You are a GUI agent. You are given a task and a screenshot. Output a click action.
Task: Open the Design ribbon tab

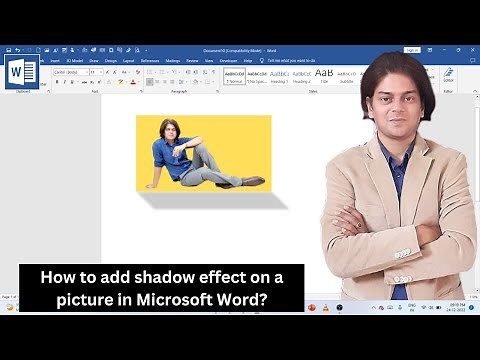click(111, 61)
